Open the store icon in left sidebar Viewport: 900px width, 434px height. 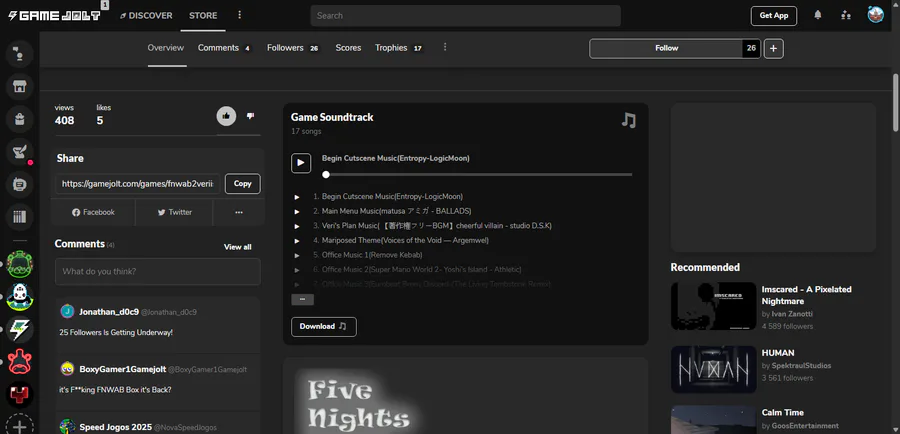(20, 87)
